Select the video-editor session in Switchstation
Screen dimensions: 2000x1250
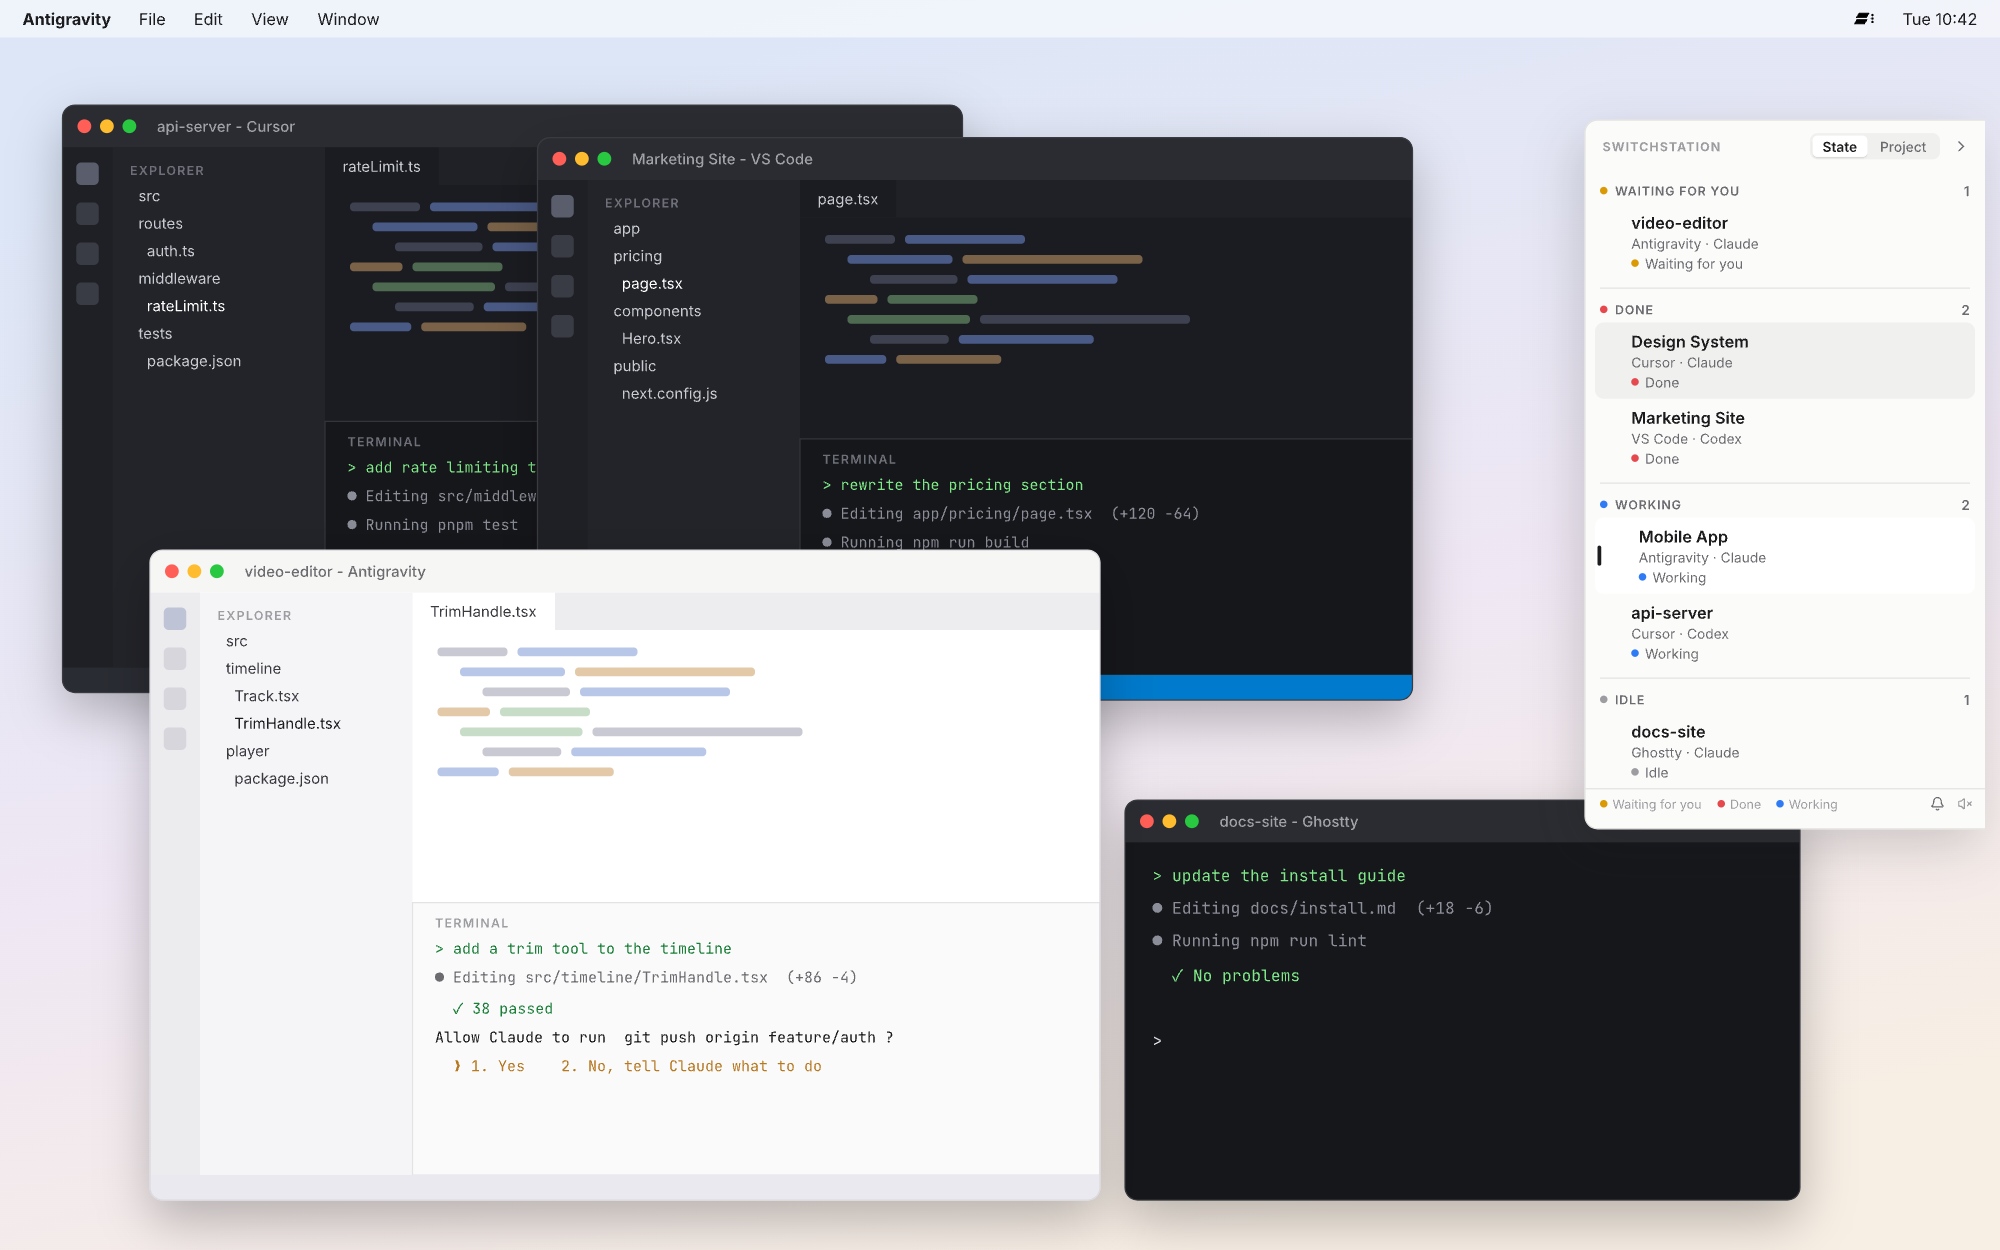point(1784,243)
